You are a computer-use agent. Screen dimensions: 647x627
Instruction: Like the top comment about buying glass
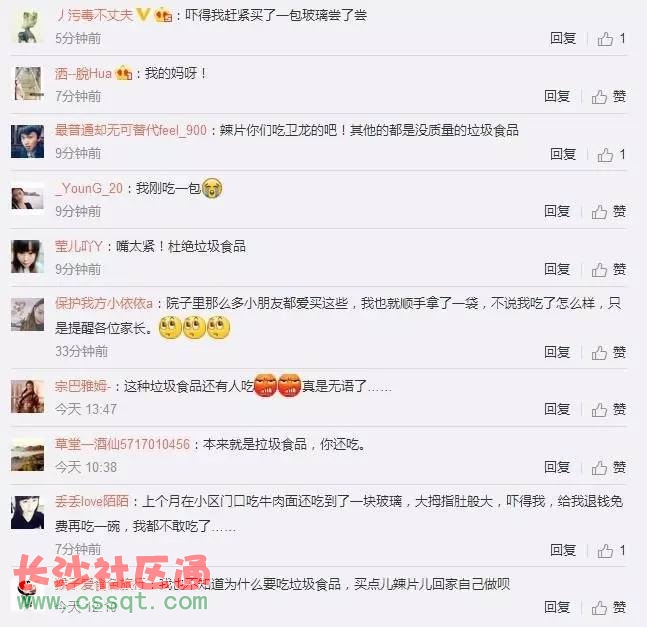point(612,39)
